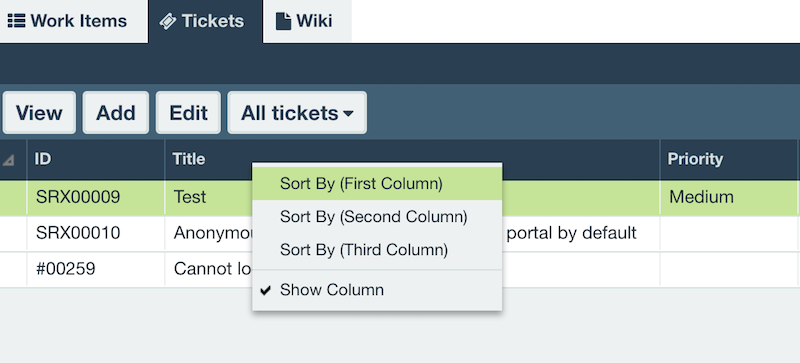Switch to the Work Items tab

click(67, 21)
